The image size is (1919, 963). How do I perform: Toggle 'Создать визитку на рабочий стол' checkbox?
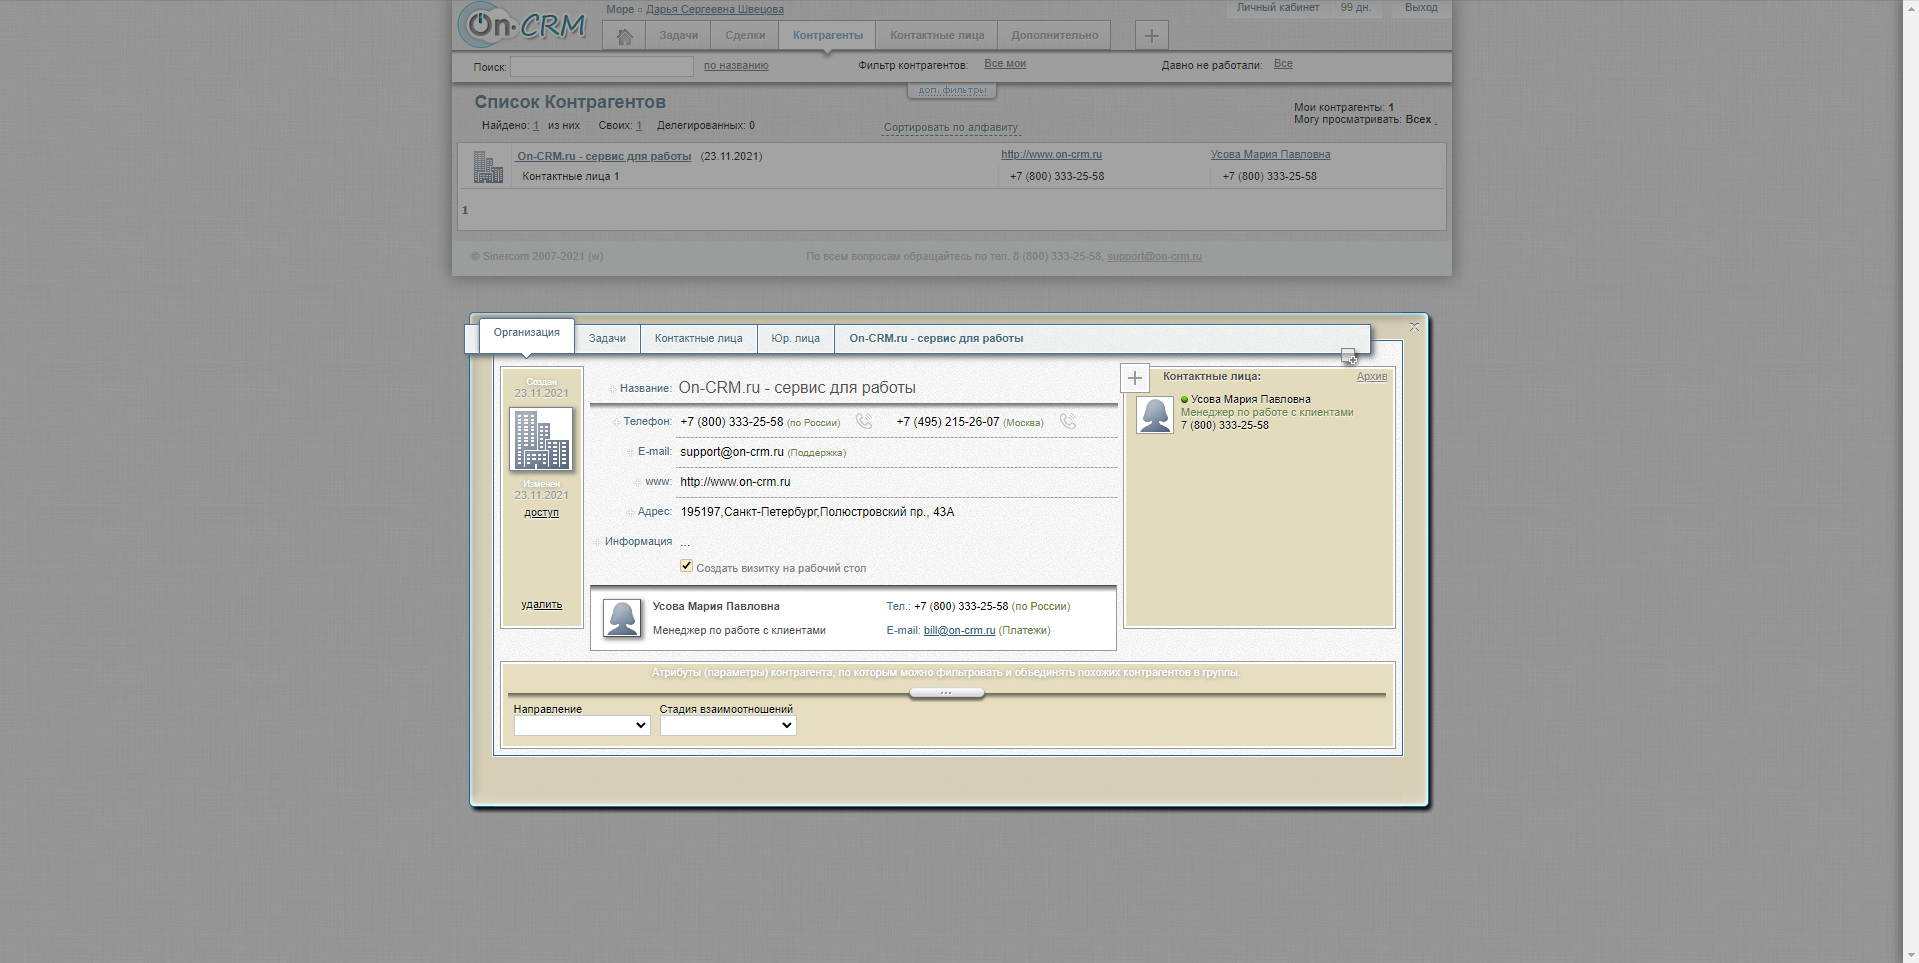click(x=686, y=566)
